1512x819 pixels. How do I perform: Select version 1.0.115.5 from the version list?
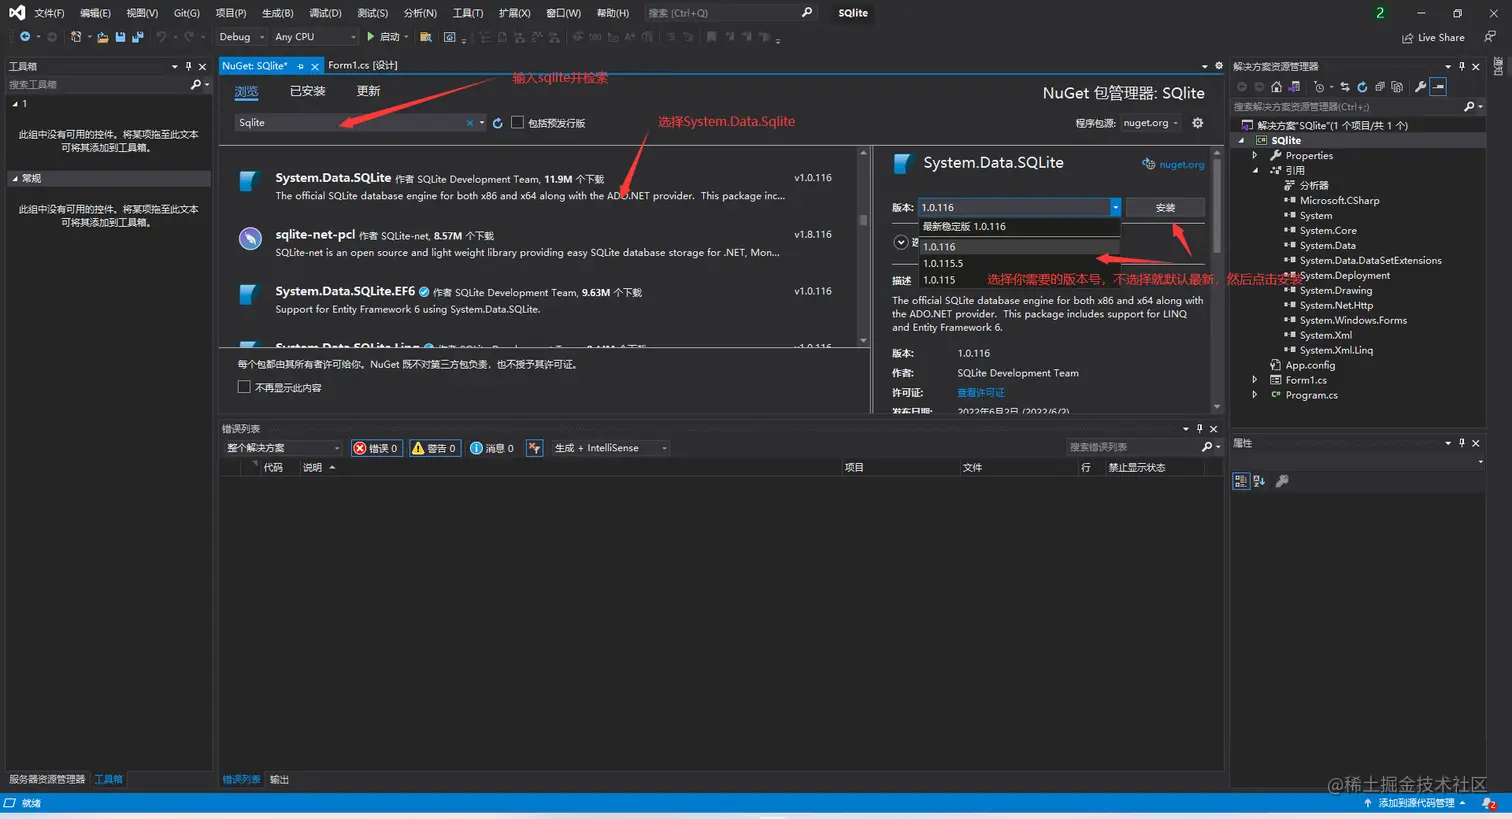coord(1018,264)
